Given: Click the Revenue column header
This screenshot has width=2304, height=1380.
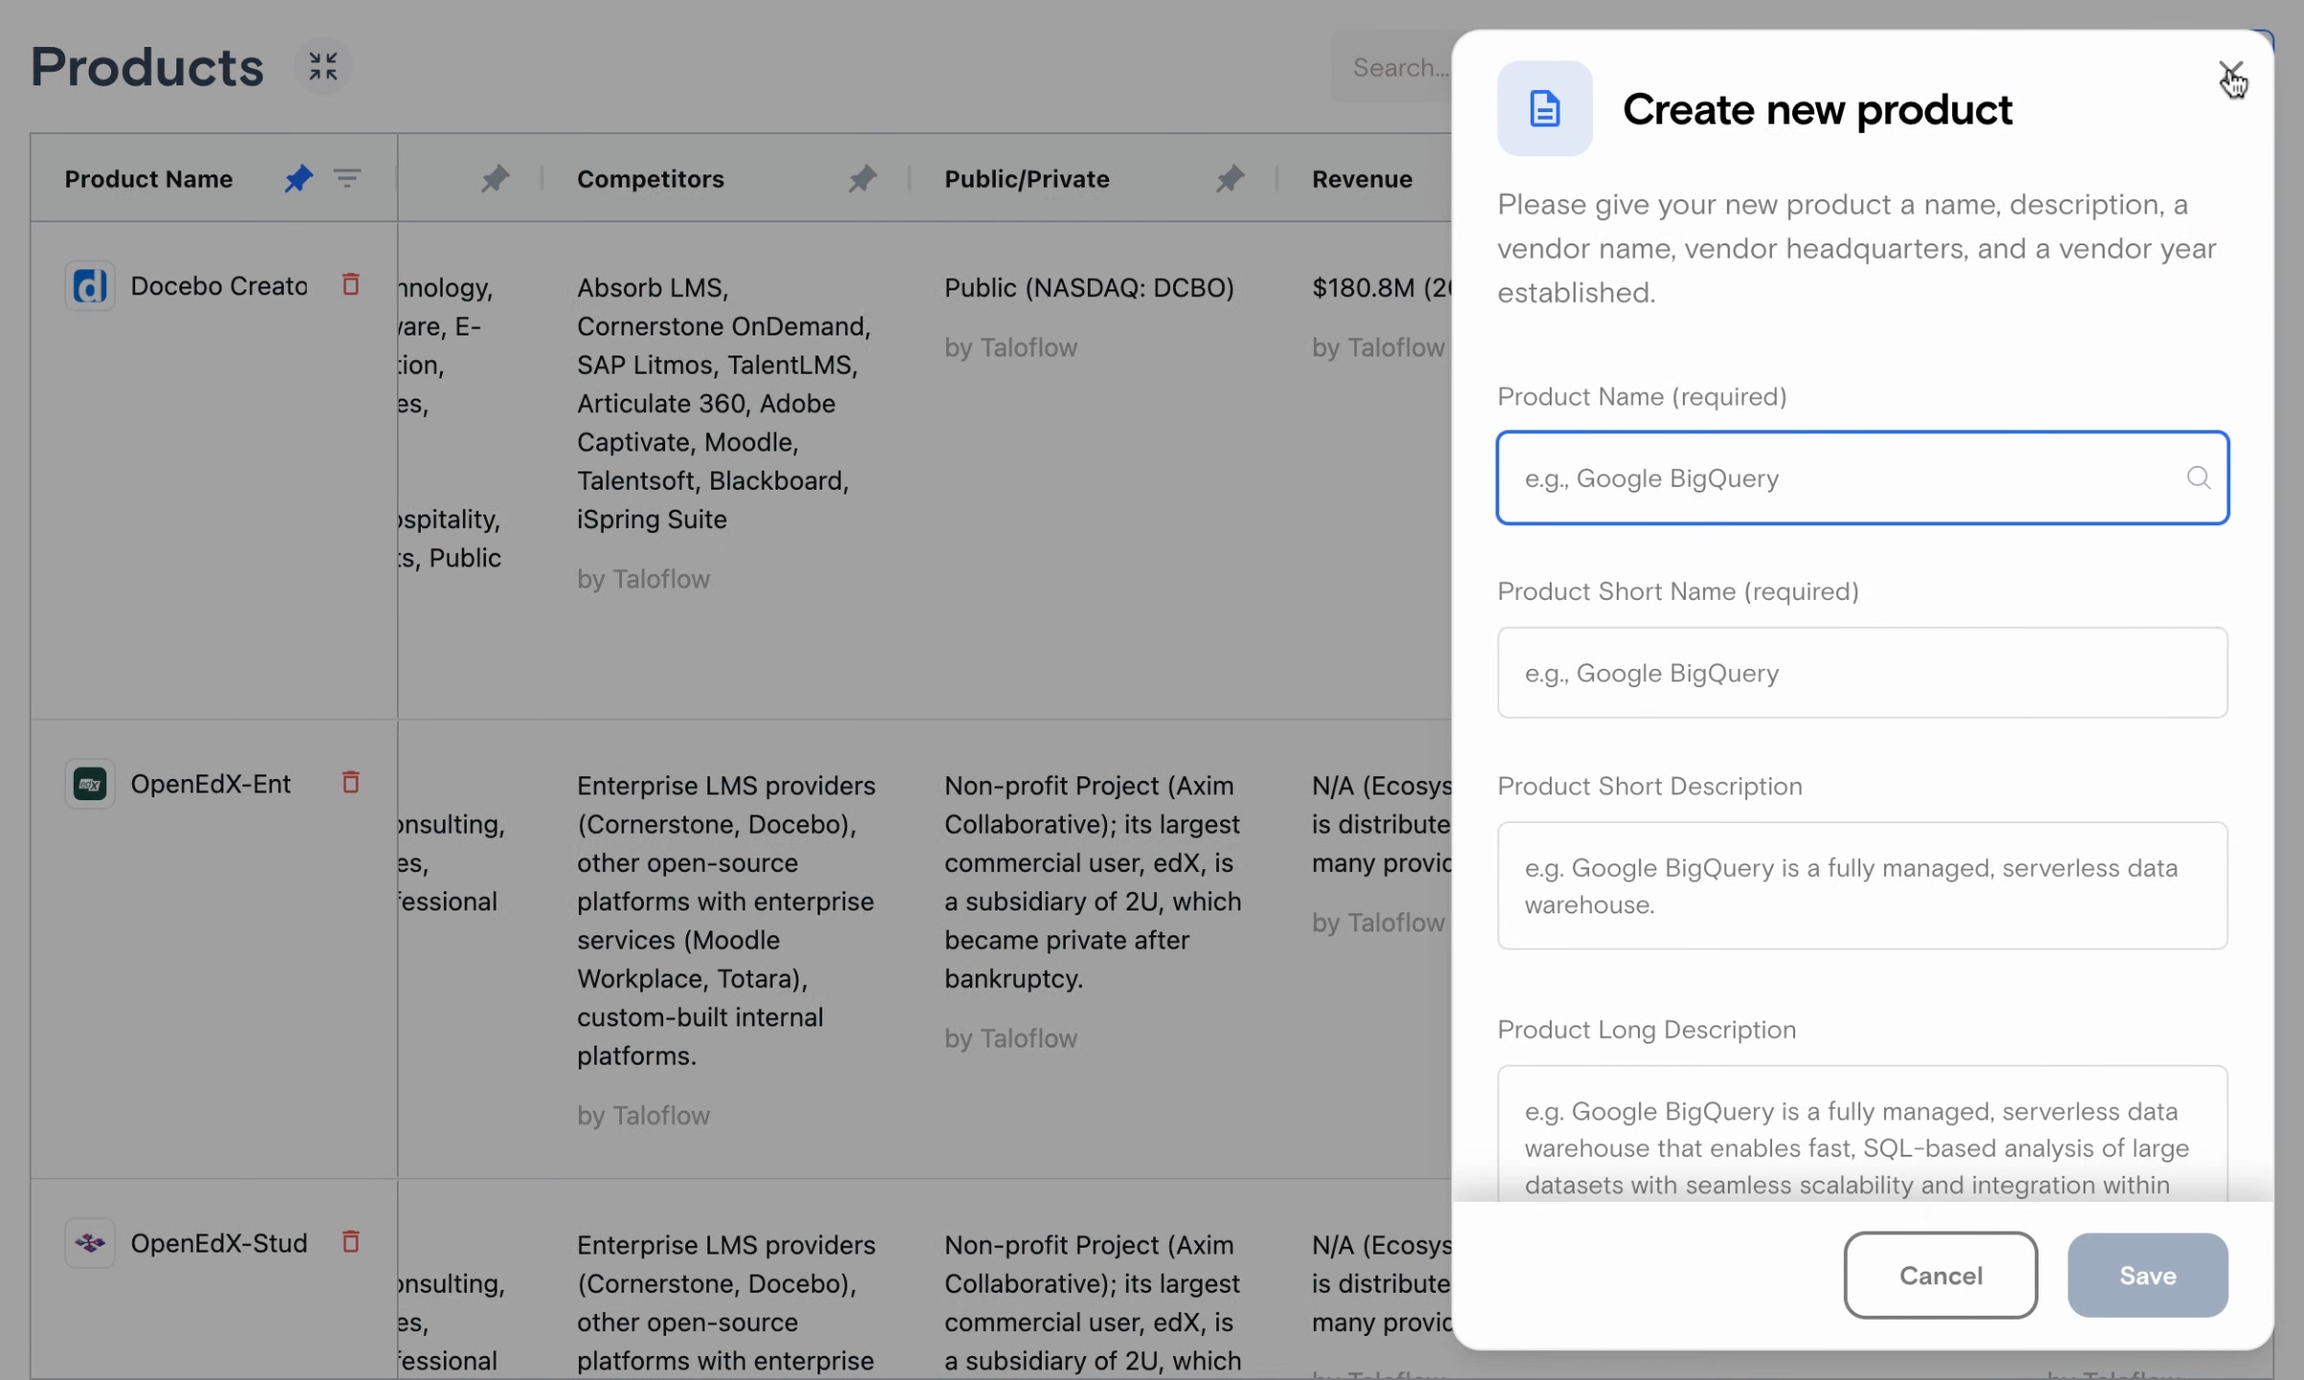Looking at the screenshot, I should (x=1362, y=179).
